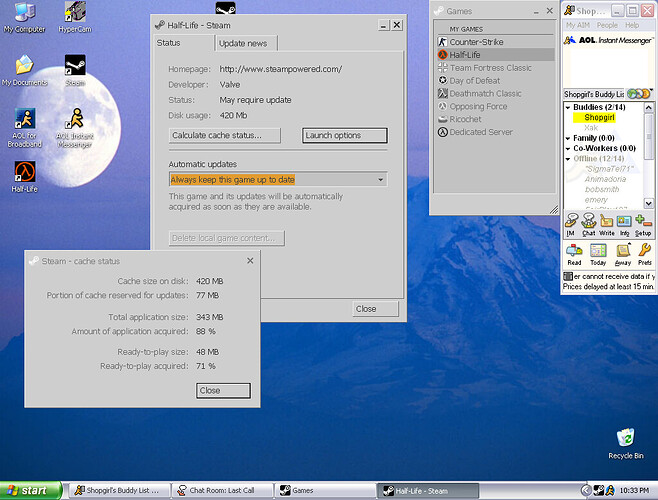Image resolution: width=658 pixels, height=500 pixels.
Task: Open the HyperCam desktop shortcut
Action: [x=75, y=17]
